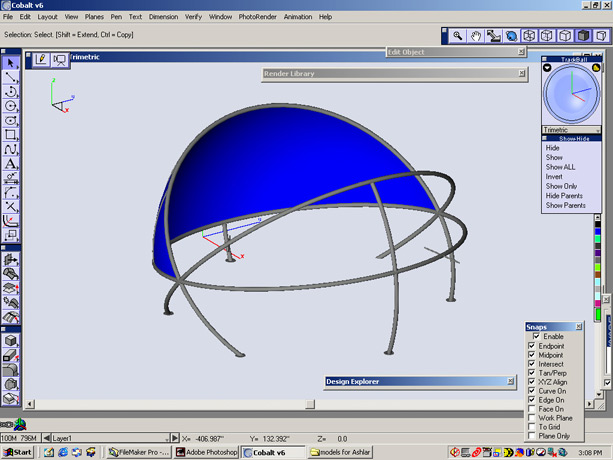This screenshot has height=460, width=613.
Task: Open the Planes menu
Action: [94, 17]
